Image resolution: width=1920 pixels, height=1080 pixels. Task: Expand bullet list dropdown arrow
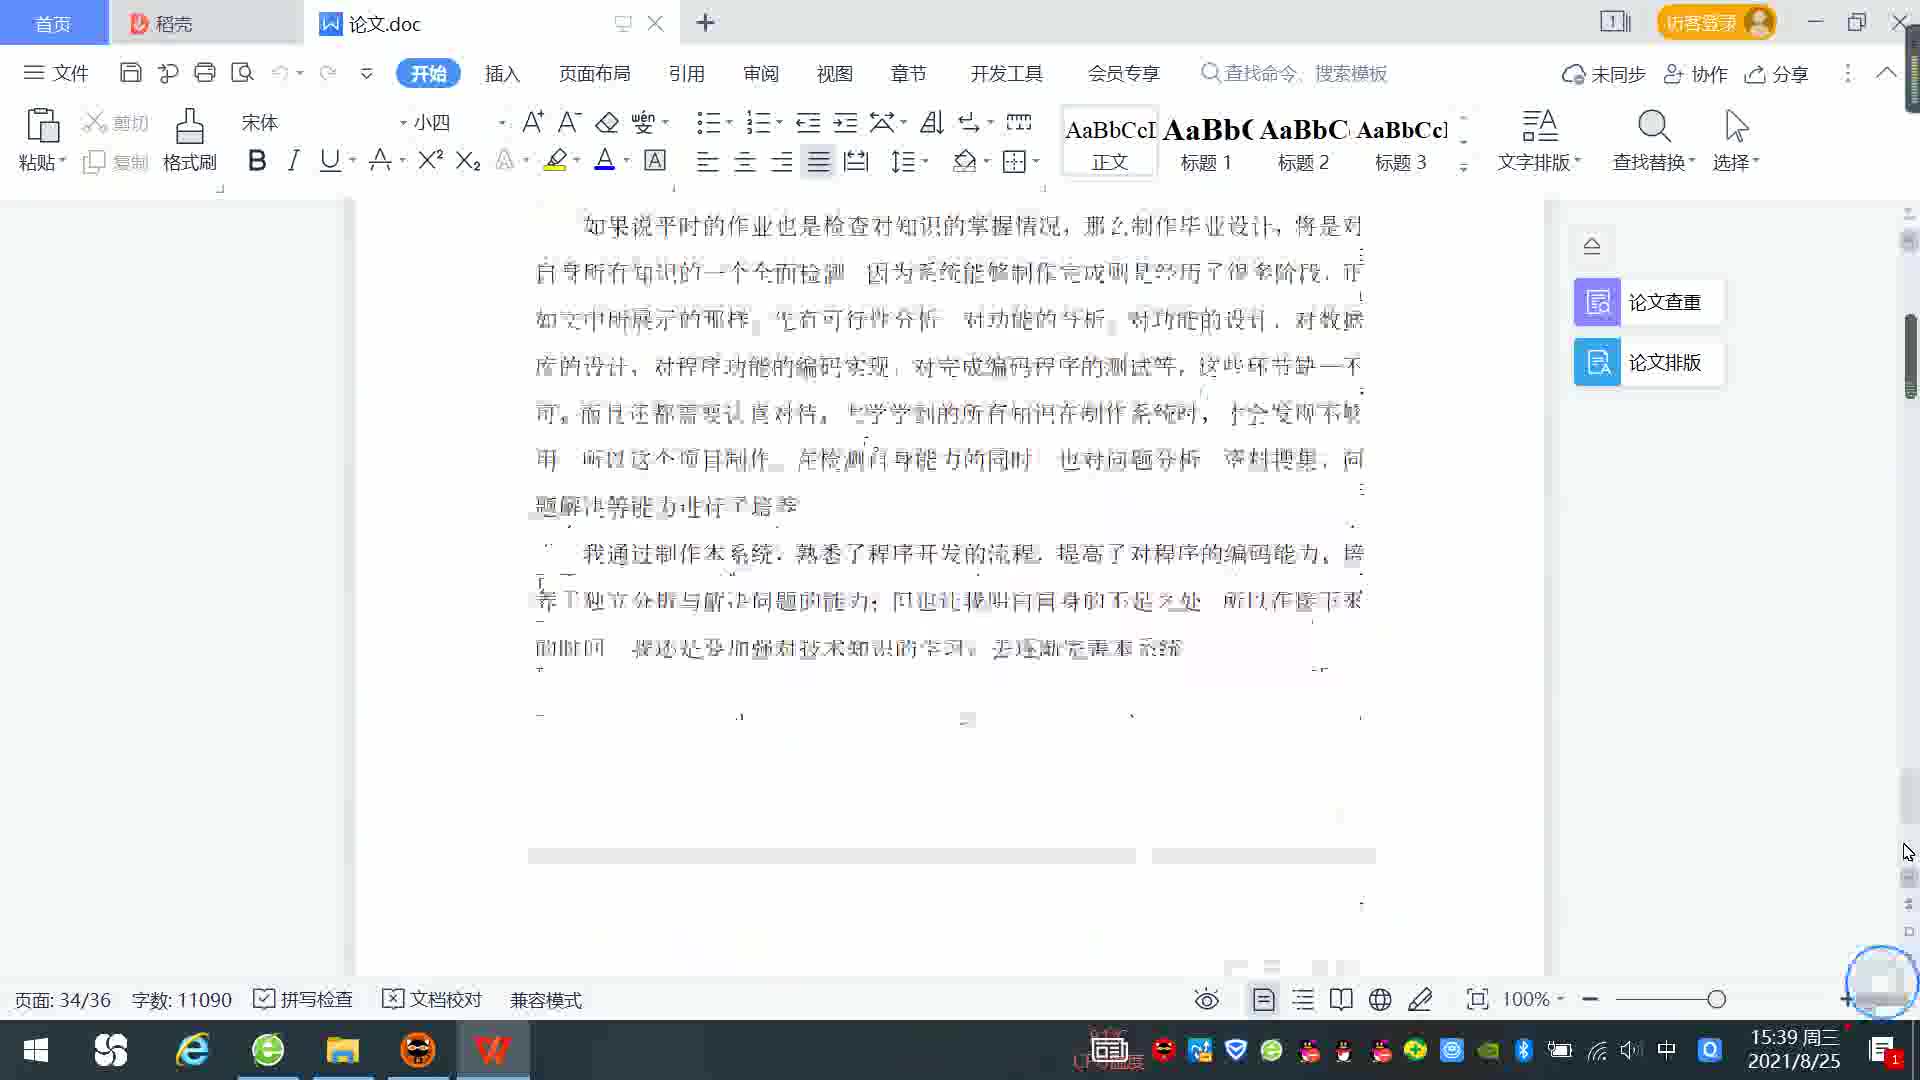(729, 123)
